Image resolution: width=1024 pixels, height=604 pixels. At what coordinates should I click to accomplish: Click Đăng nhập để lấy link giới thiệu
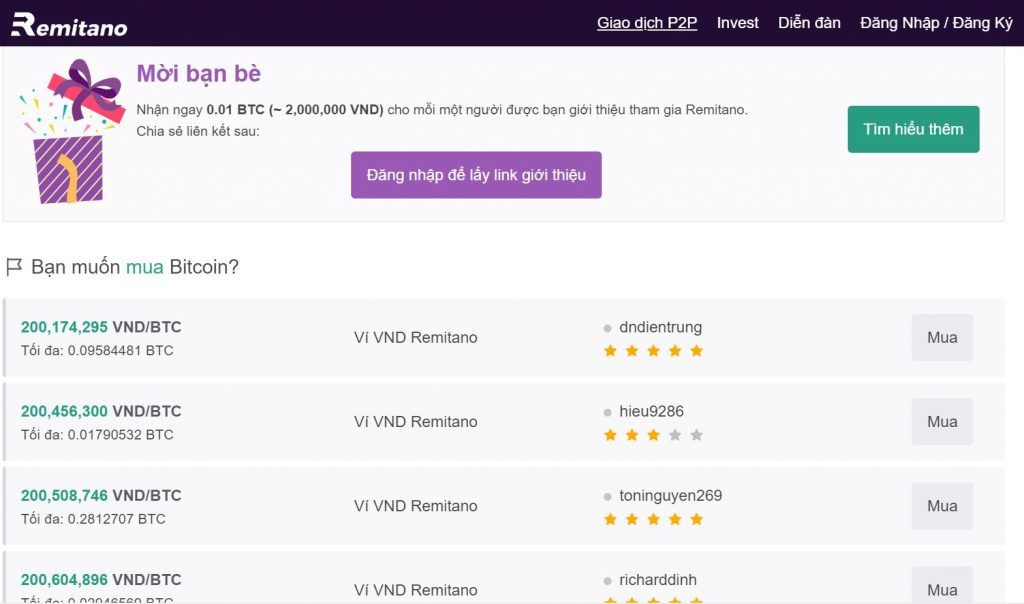476,175
